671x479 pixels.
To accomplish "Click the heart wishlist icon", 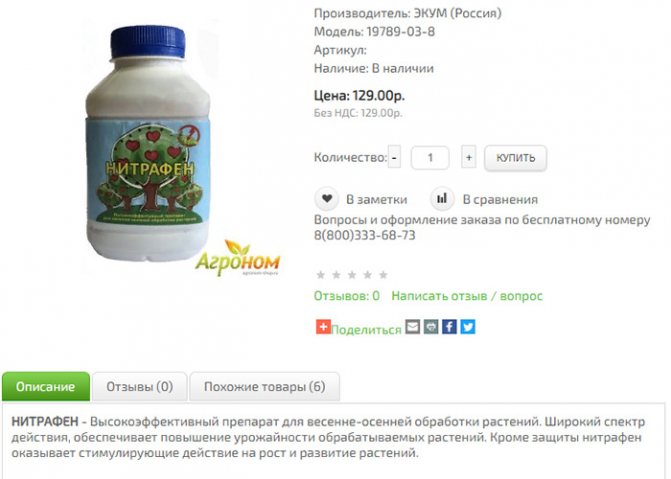I will (x=327, y=199).
